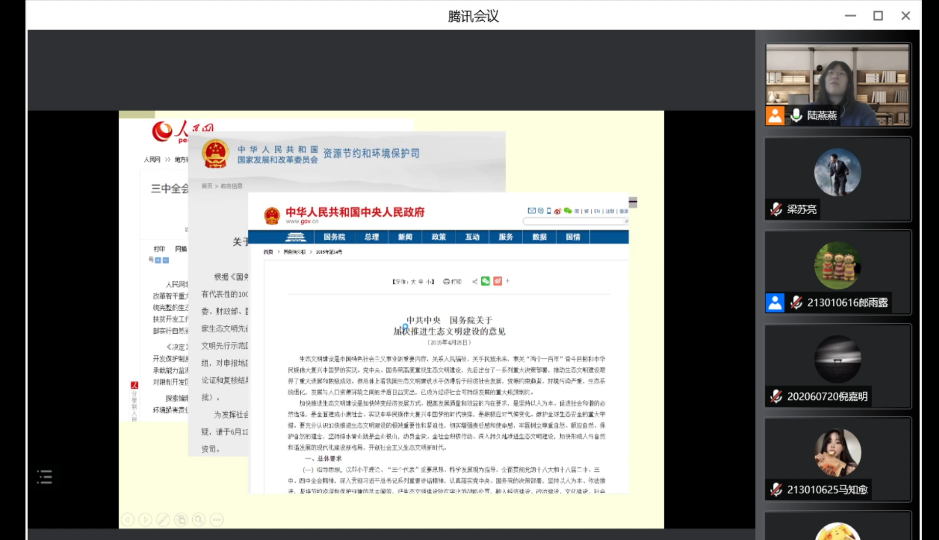This screenshot has height=540, width=939.
Task: Click red Weibo share icon in article
Action: click(498, 281)
